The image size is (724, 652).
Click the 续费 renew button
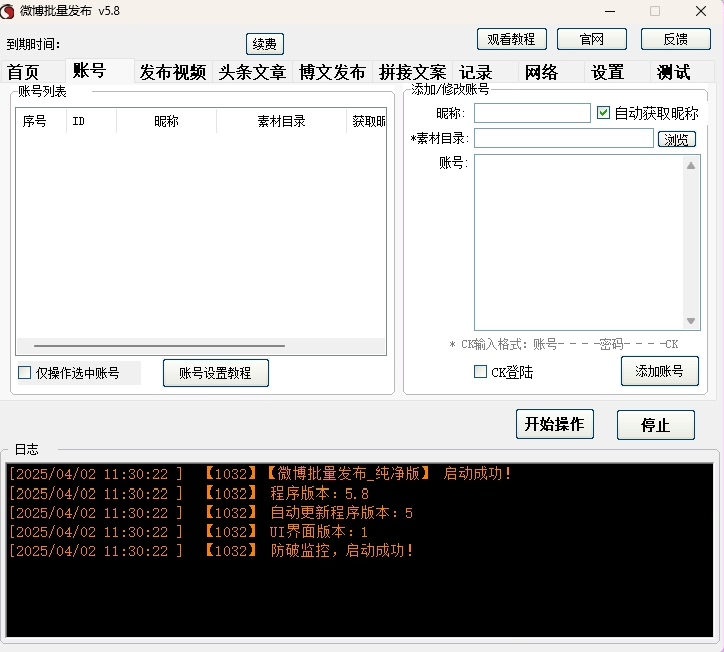(x=265, y=44)
